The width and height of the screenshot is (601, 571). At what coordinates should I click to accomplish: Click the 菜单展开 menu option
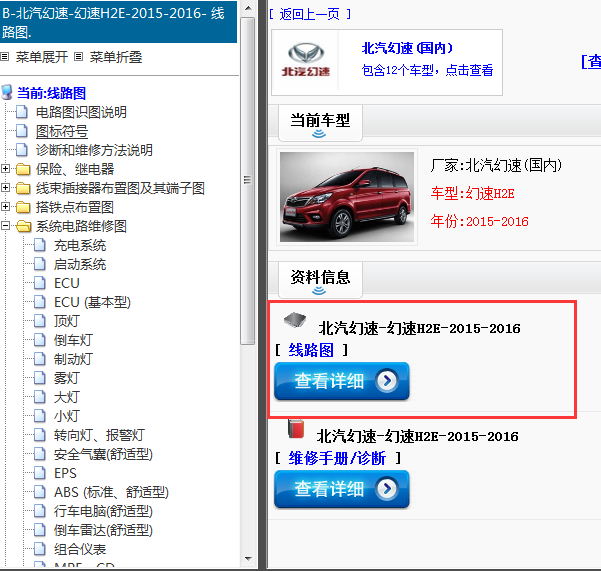[x=42, y=57]
